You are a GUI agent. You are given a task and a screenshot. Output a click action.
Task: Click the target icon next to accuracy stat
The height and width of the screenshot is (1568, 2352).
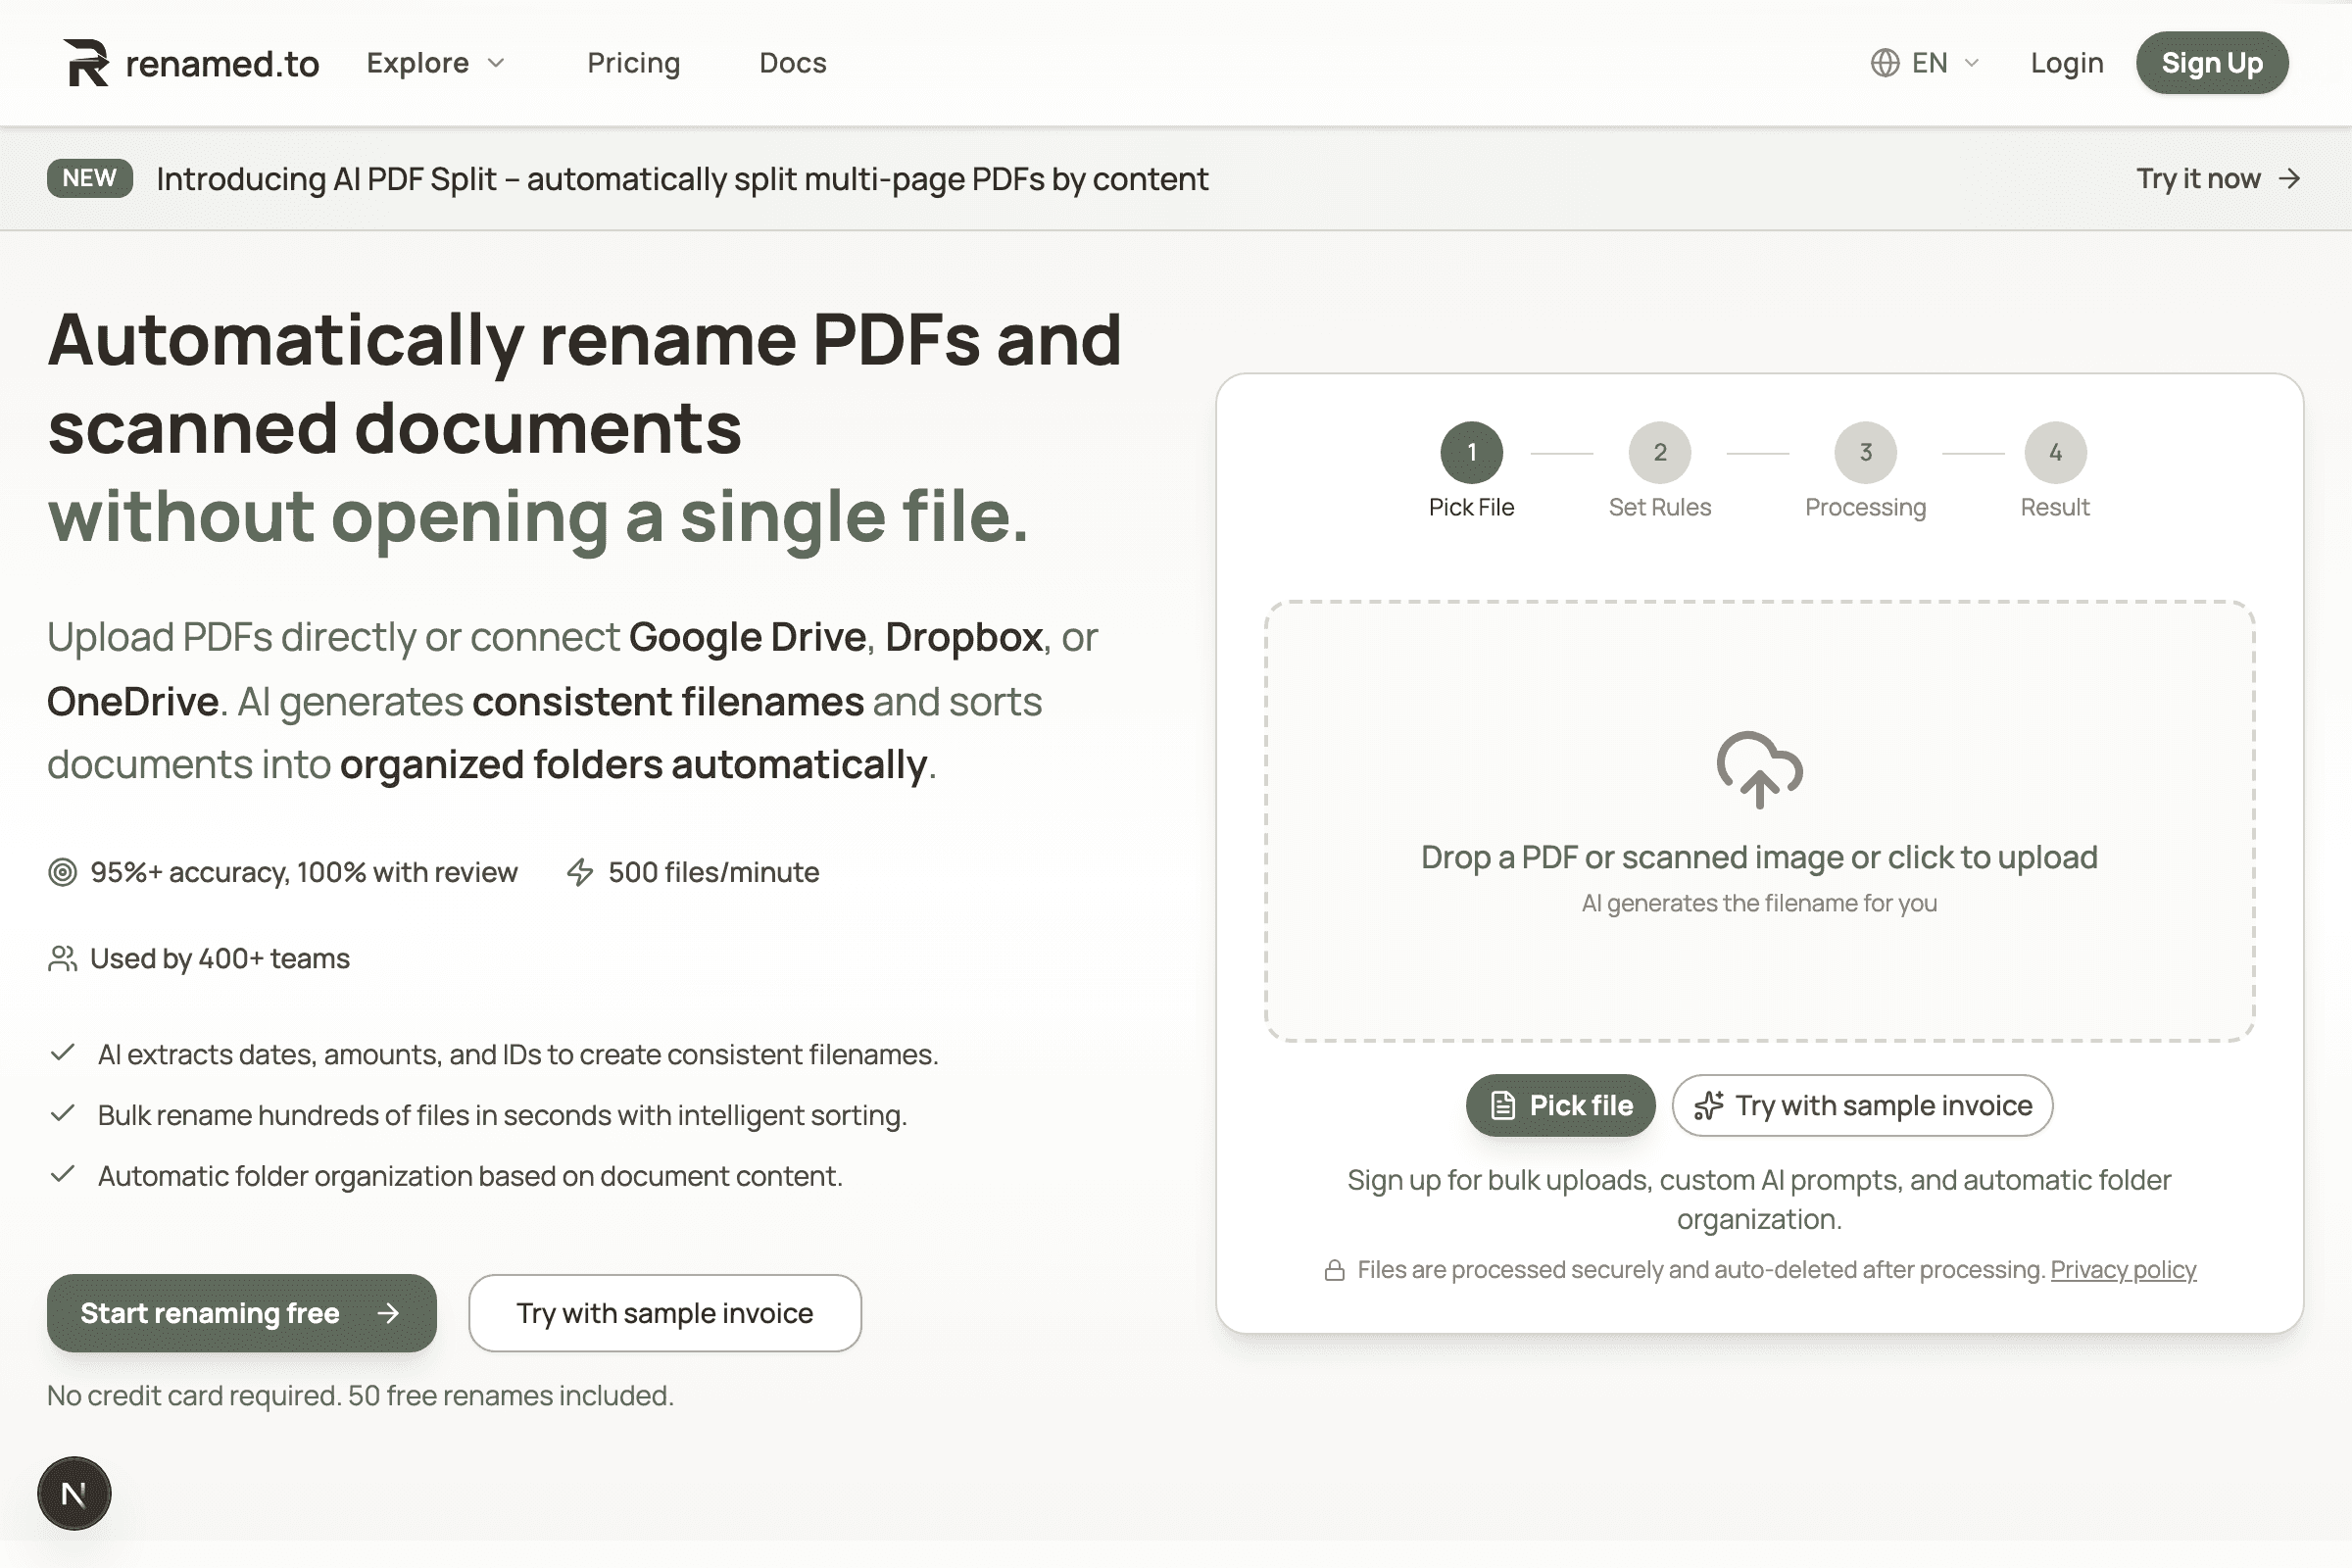pyautogui.click(x=62, y=871)
